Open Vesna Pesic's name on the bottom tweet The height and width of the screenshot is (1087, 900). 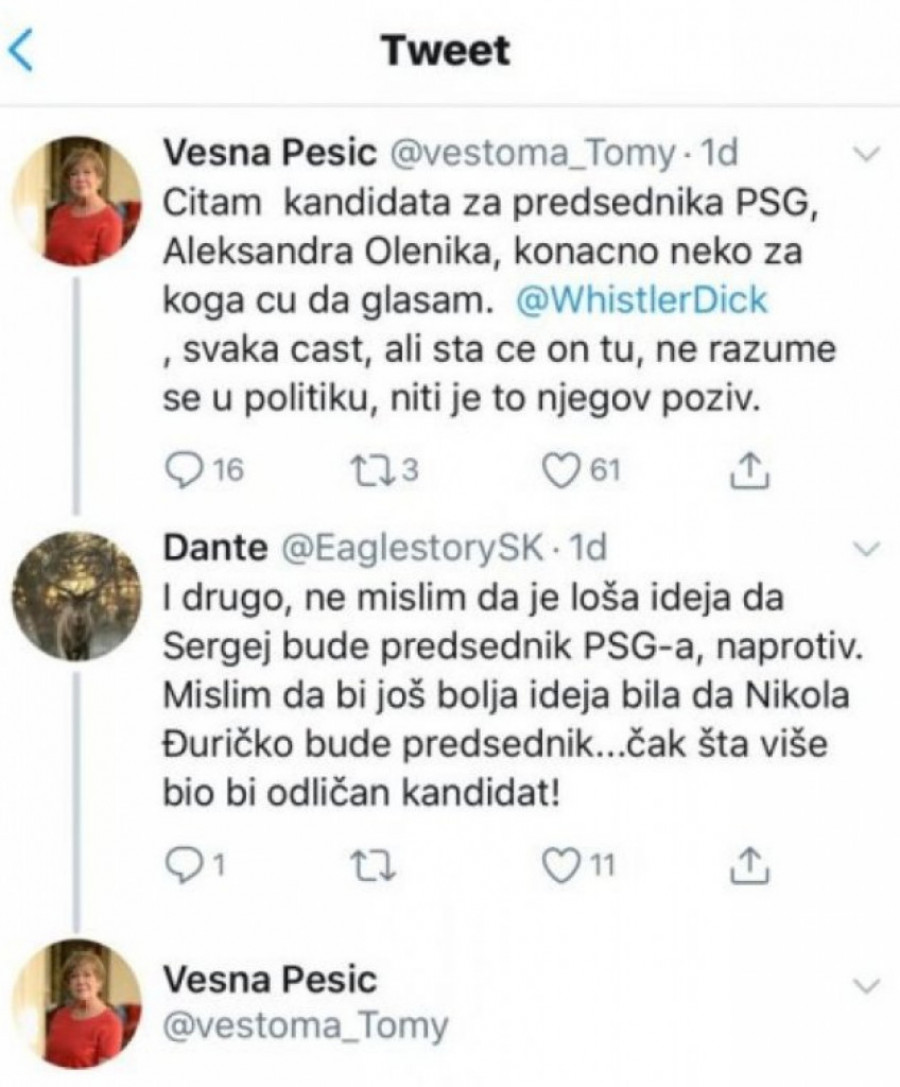tap(268, 980)
